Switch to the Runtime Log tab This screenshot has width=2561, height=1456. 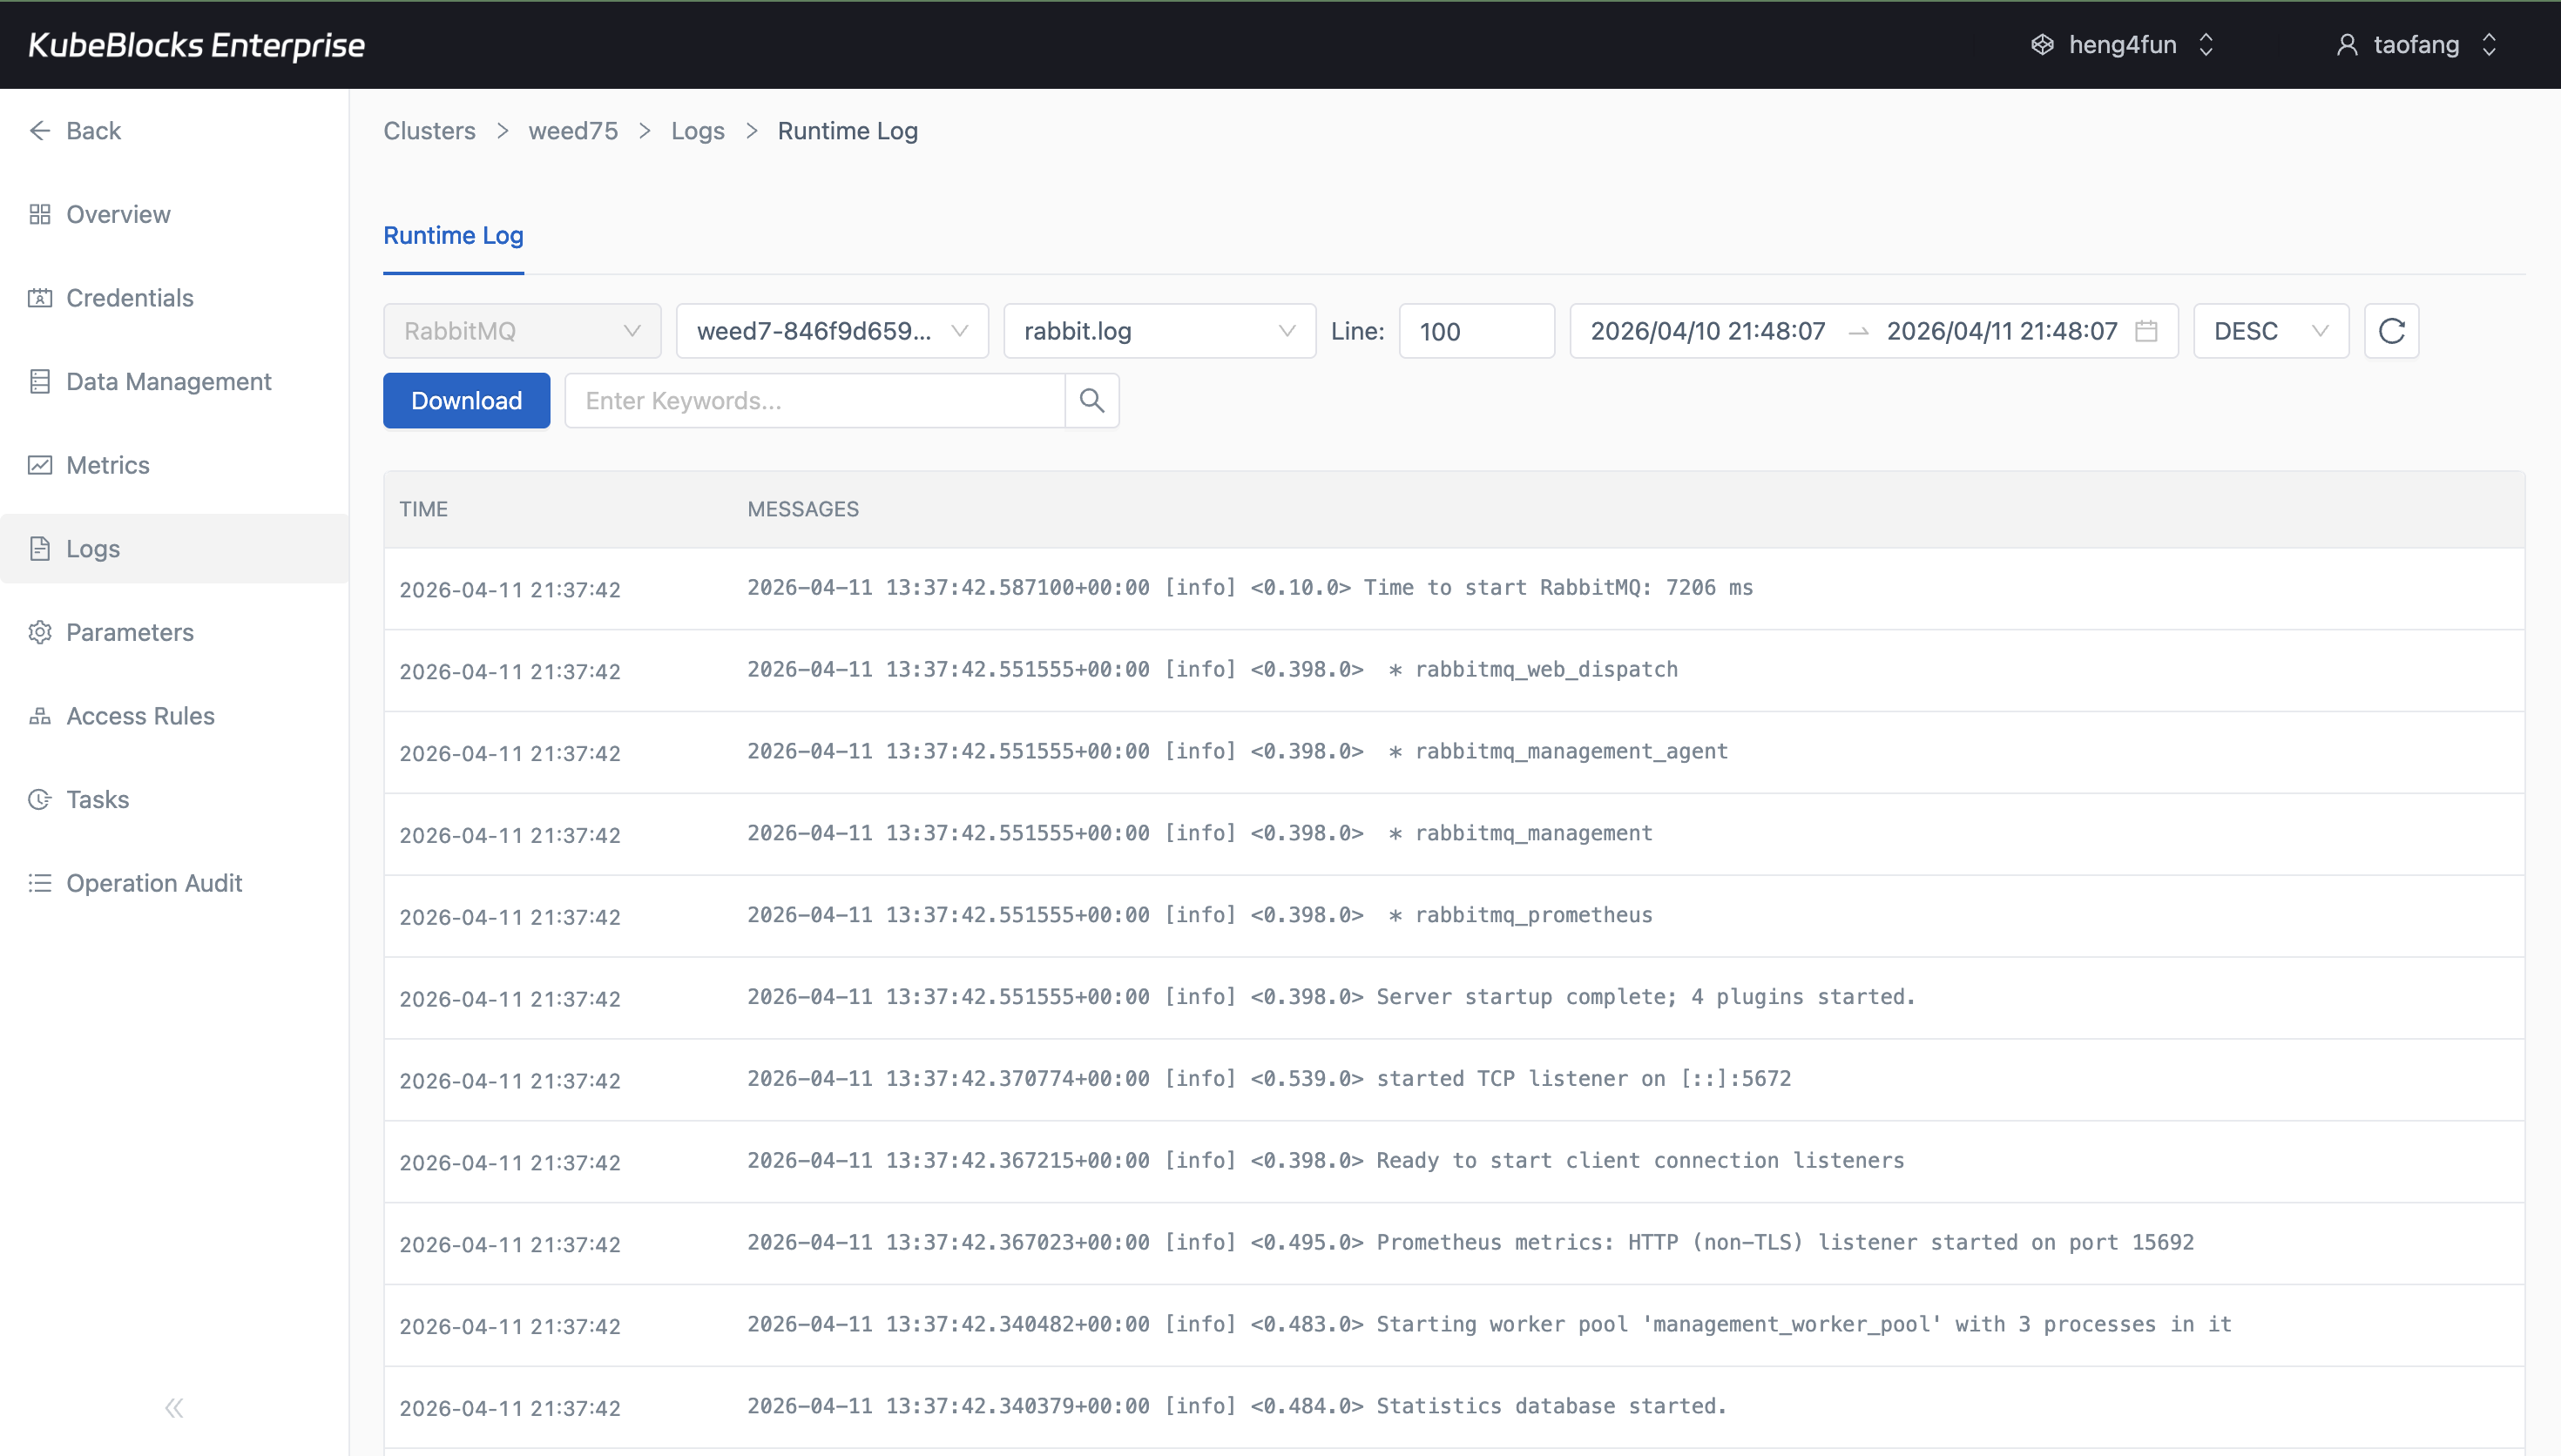(453, 236)
